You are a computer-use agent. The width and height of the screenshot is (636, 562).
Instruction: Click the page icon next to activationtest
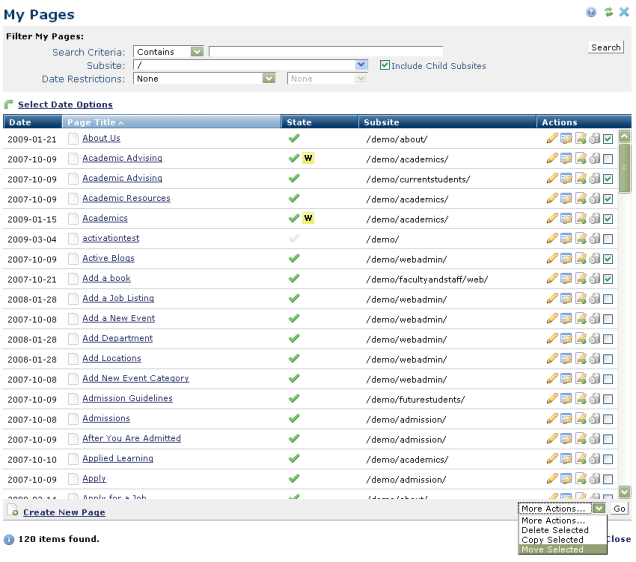[x=73, y=239]
